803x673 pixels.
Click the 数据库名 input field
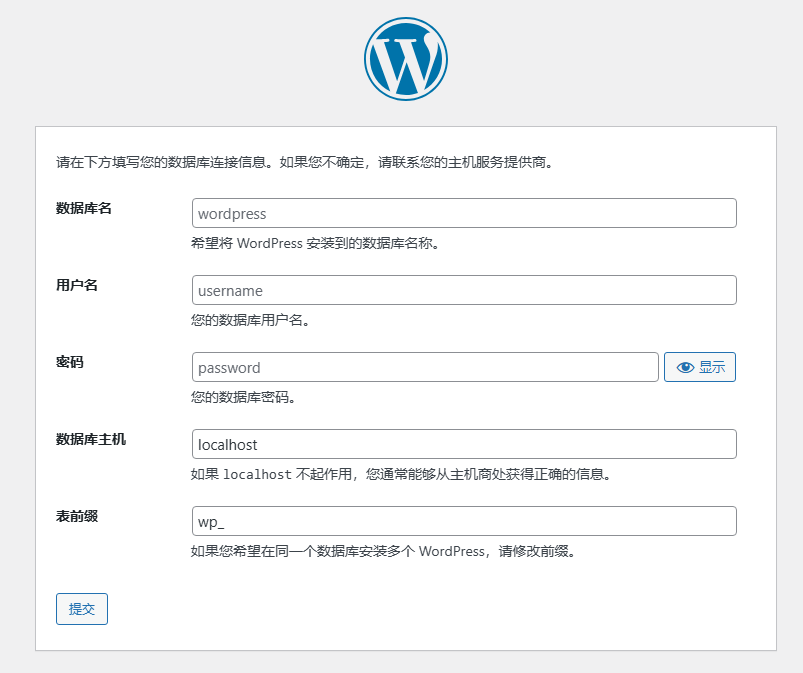[x=464, y=213]
